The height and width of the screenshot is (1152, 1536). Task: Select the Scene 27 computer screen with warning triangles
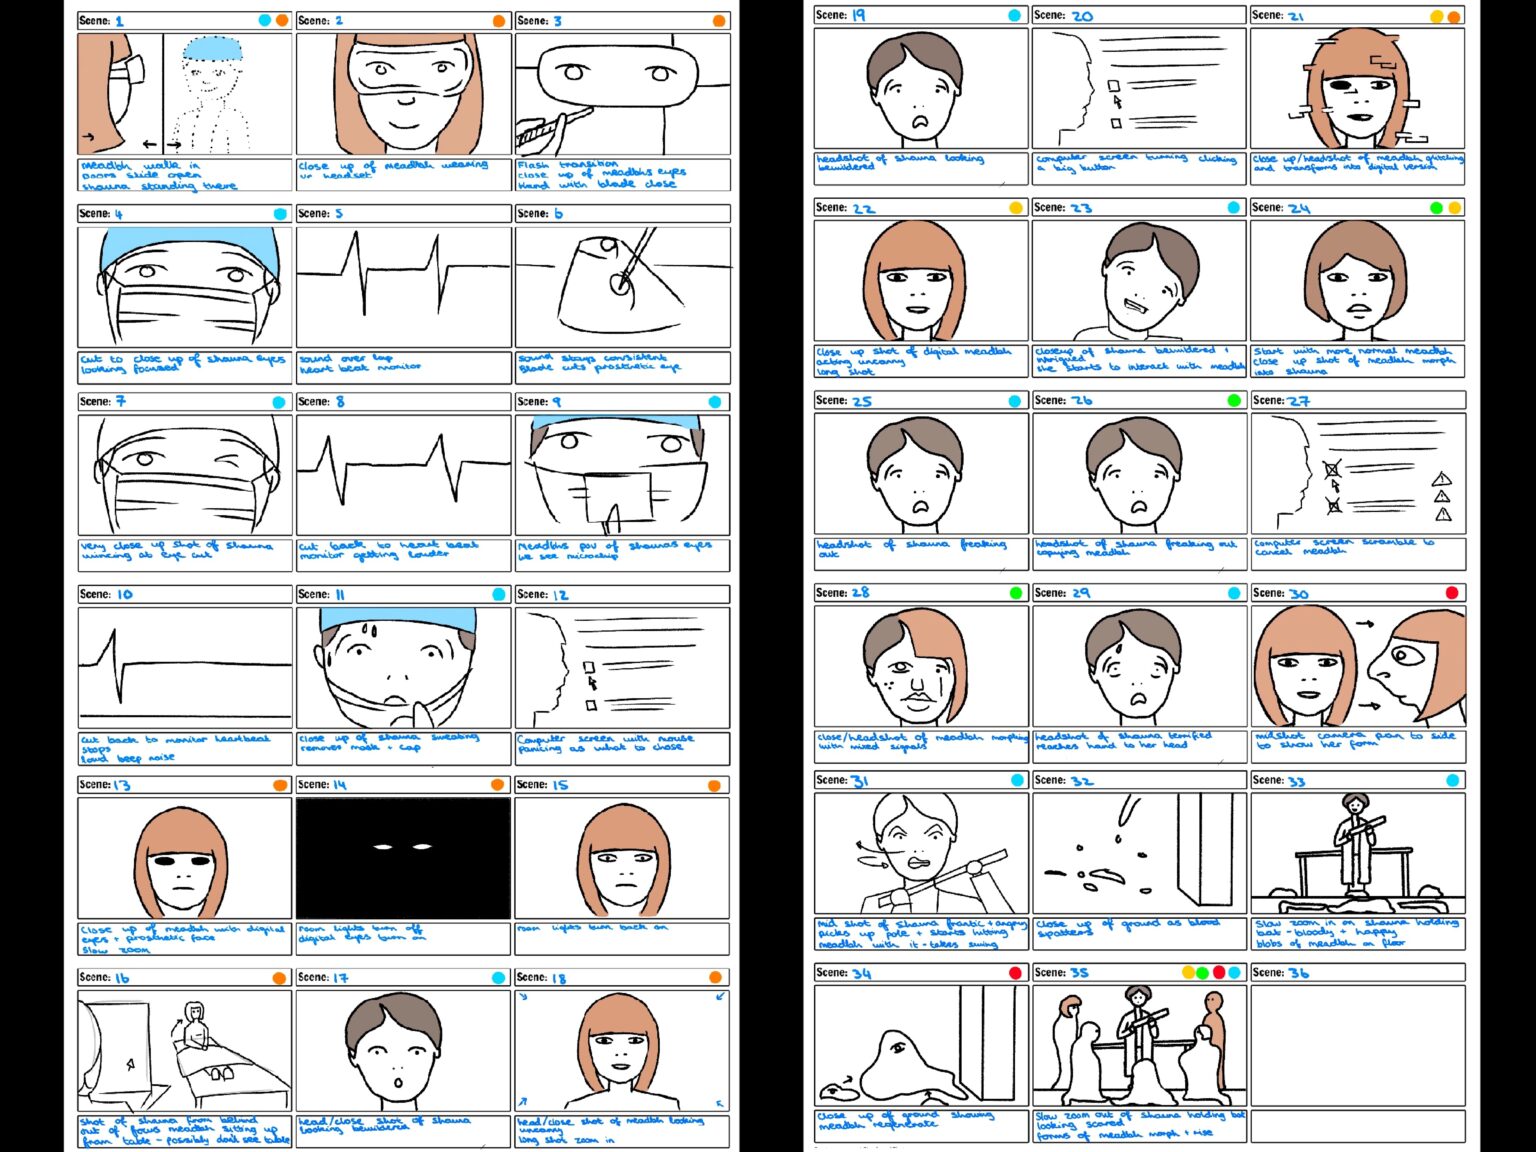tap(1357, 473)
